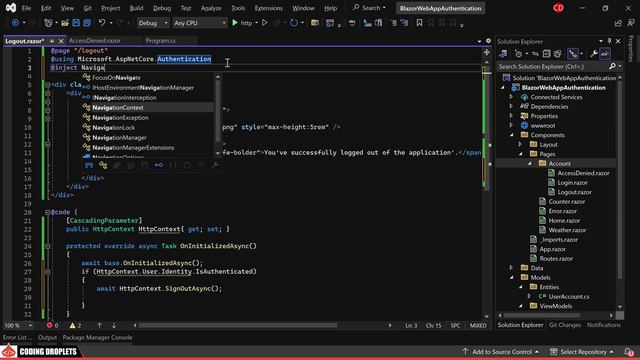Image resolution: width=640 pixels, height=360 pixels.
Task: Open the Git menu
Action: (87, 8)
